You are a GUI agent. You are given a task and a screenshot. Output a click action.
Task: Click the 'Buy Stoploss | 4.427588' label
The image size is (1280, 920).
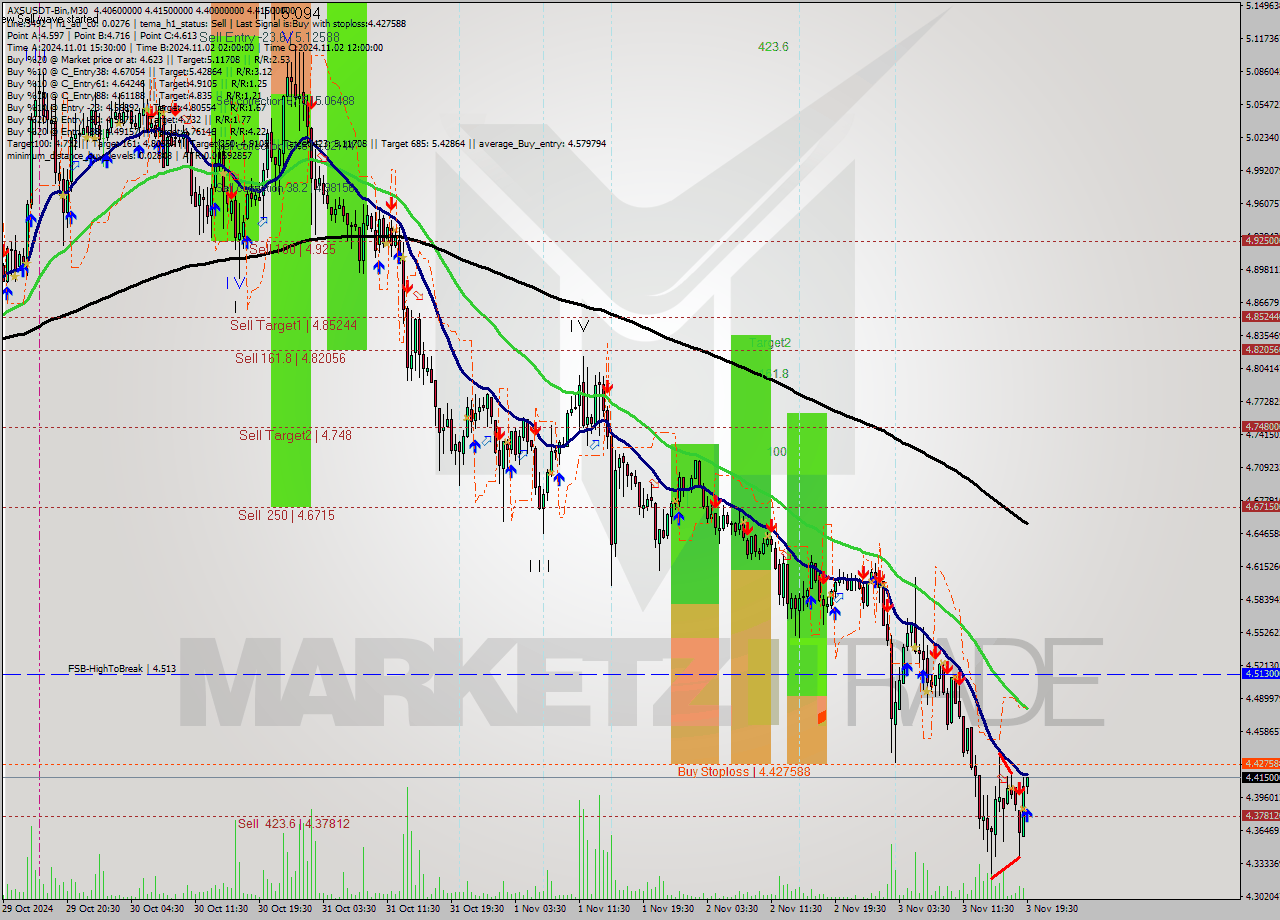click(744, 771)
